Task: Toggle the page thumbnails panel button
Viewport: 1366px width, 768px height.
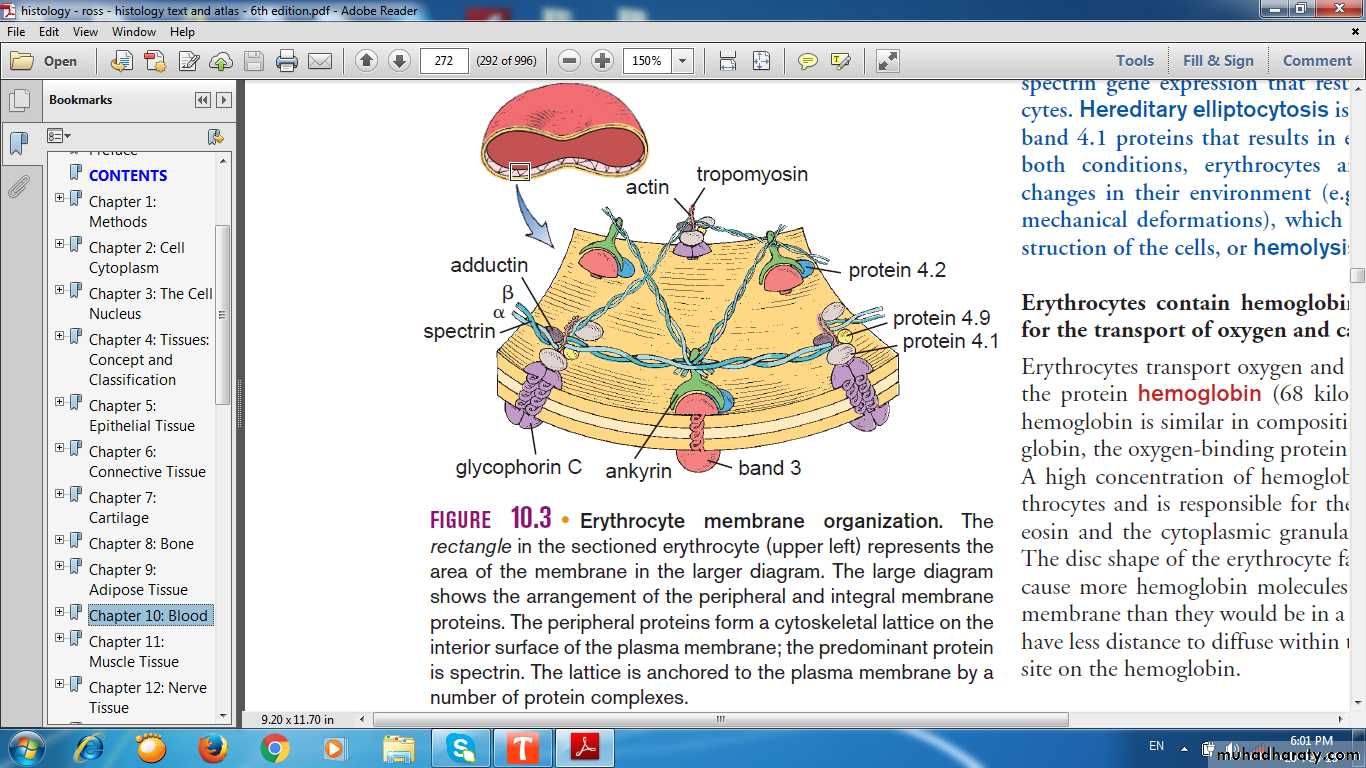Action: (19, 101)
